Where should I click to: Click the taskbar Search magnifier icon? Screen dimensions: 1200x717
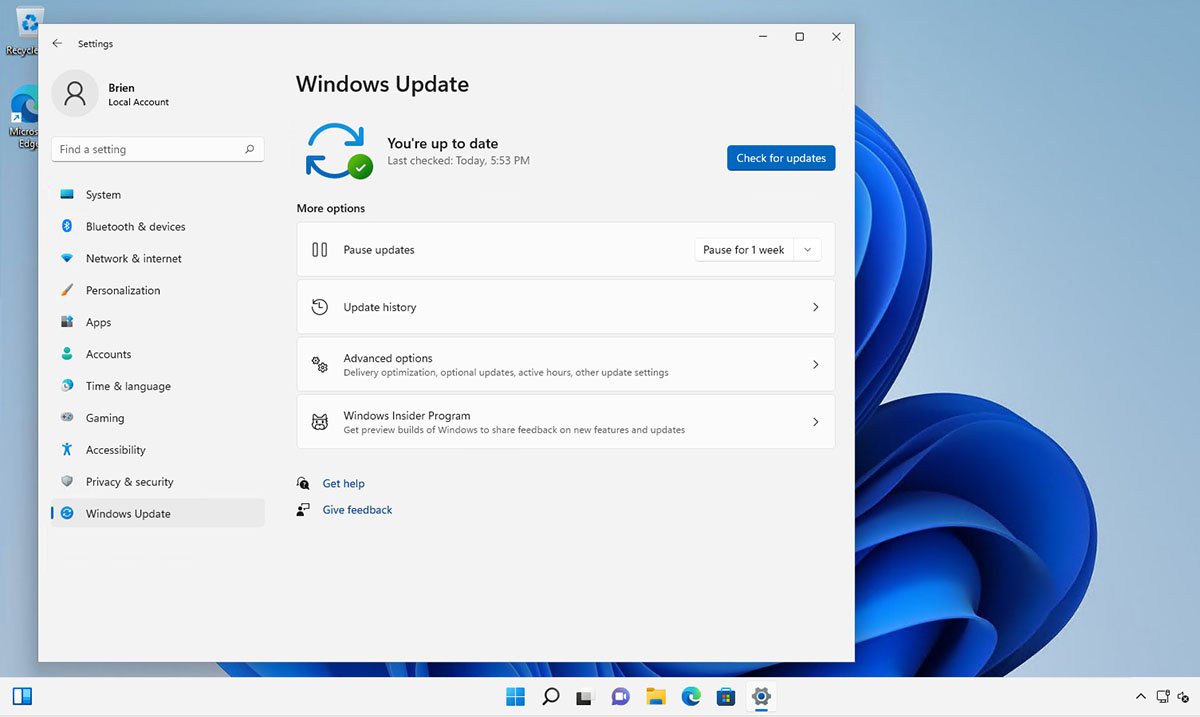tap(550, 696)
